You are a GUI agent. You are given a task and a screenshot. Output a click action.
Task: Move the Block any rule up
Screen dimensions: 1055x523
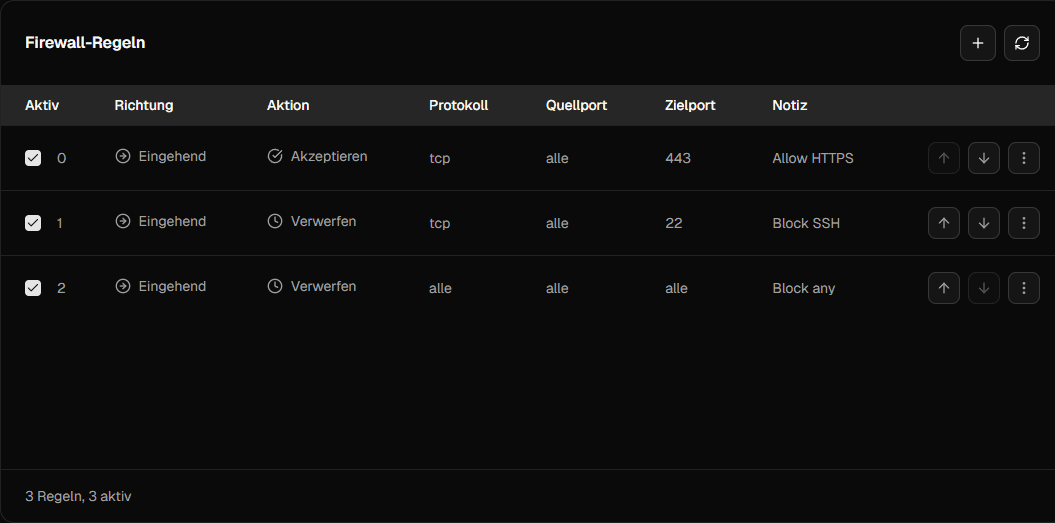(x=944, y=288)
